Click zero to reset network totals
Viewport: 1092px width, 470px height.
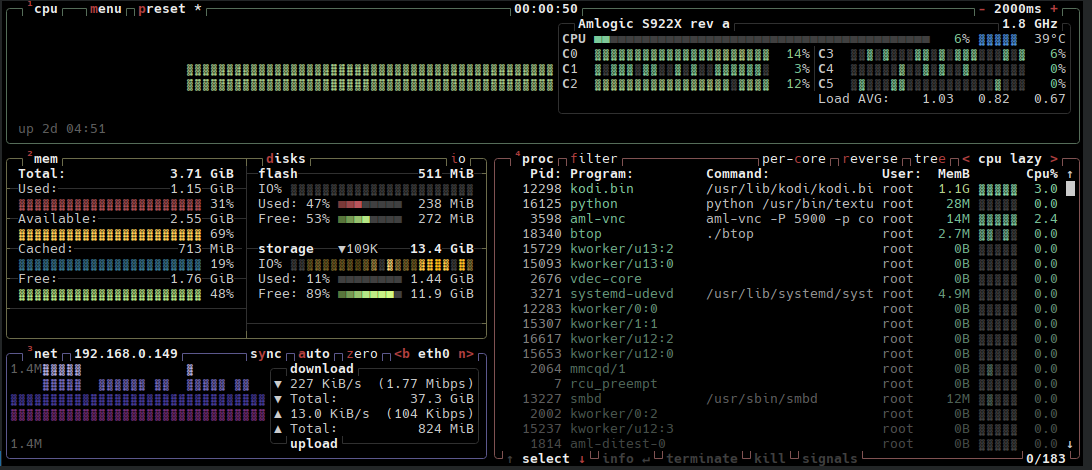pyautogui.click(x=361, y=354)
